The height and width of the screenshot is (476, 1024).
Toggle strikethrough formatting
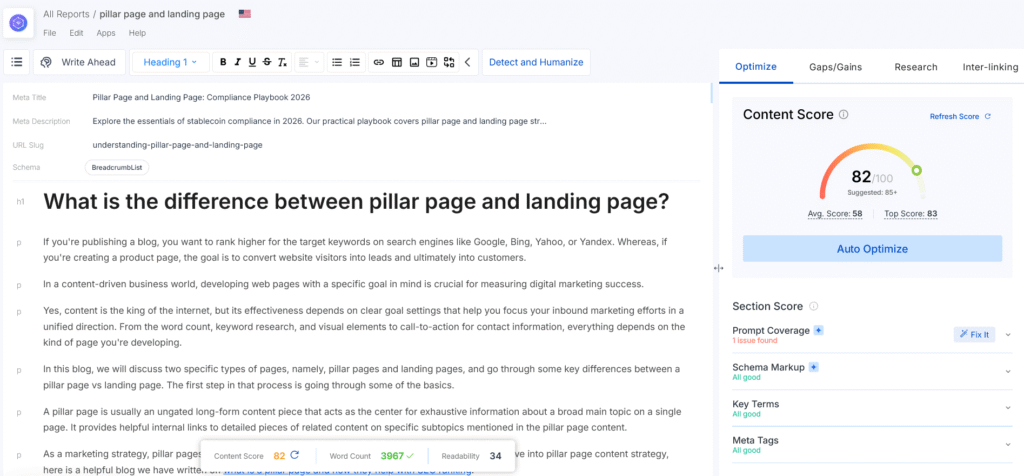tap(266, 62)
